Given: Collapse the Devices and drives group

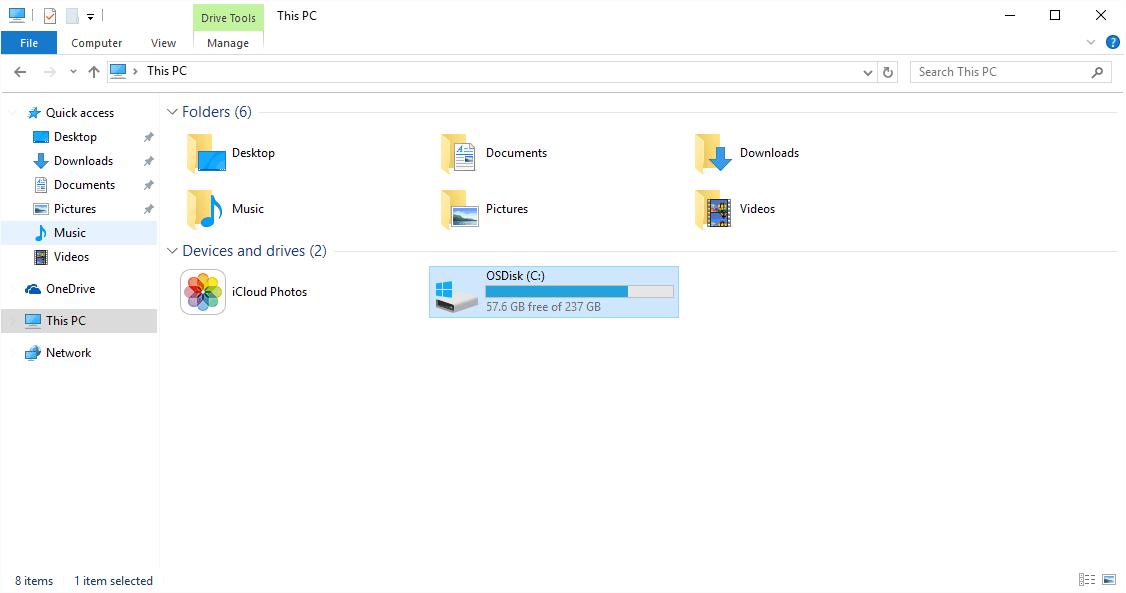Looking at the screenshot, I should pyautogui.click(x=172, y=251).
